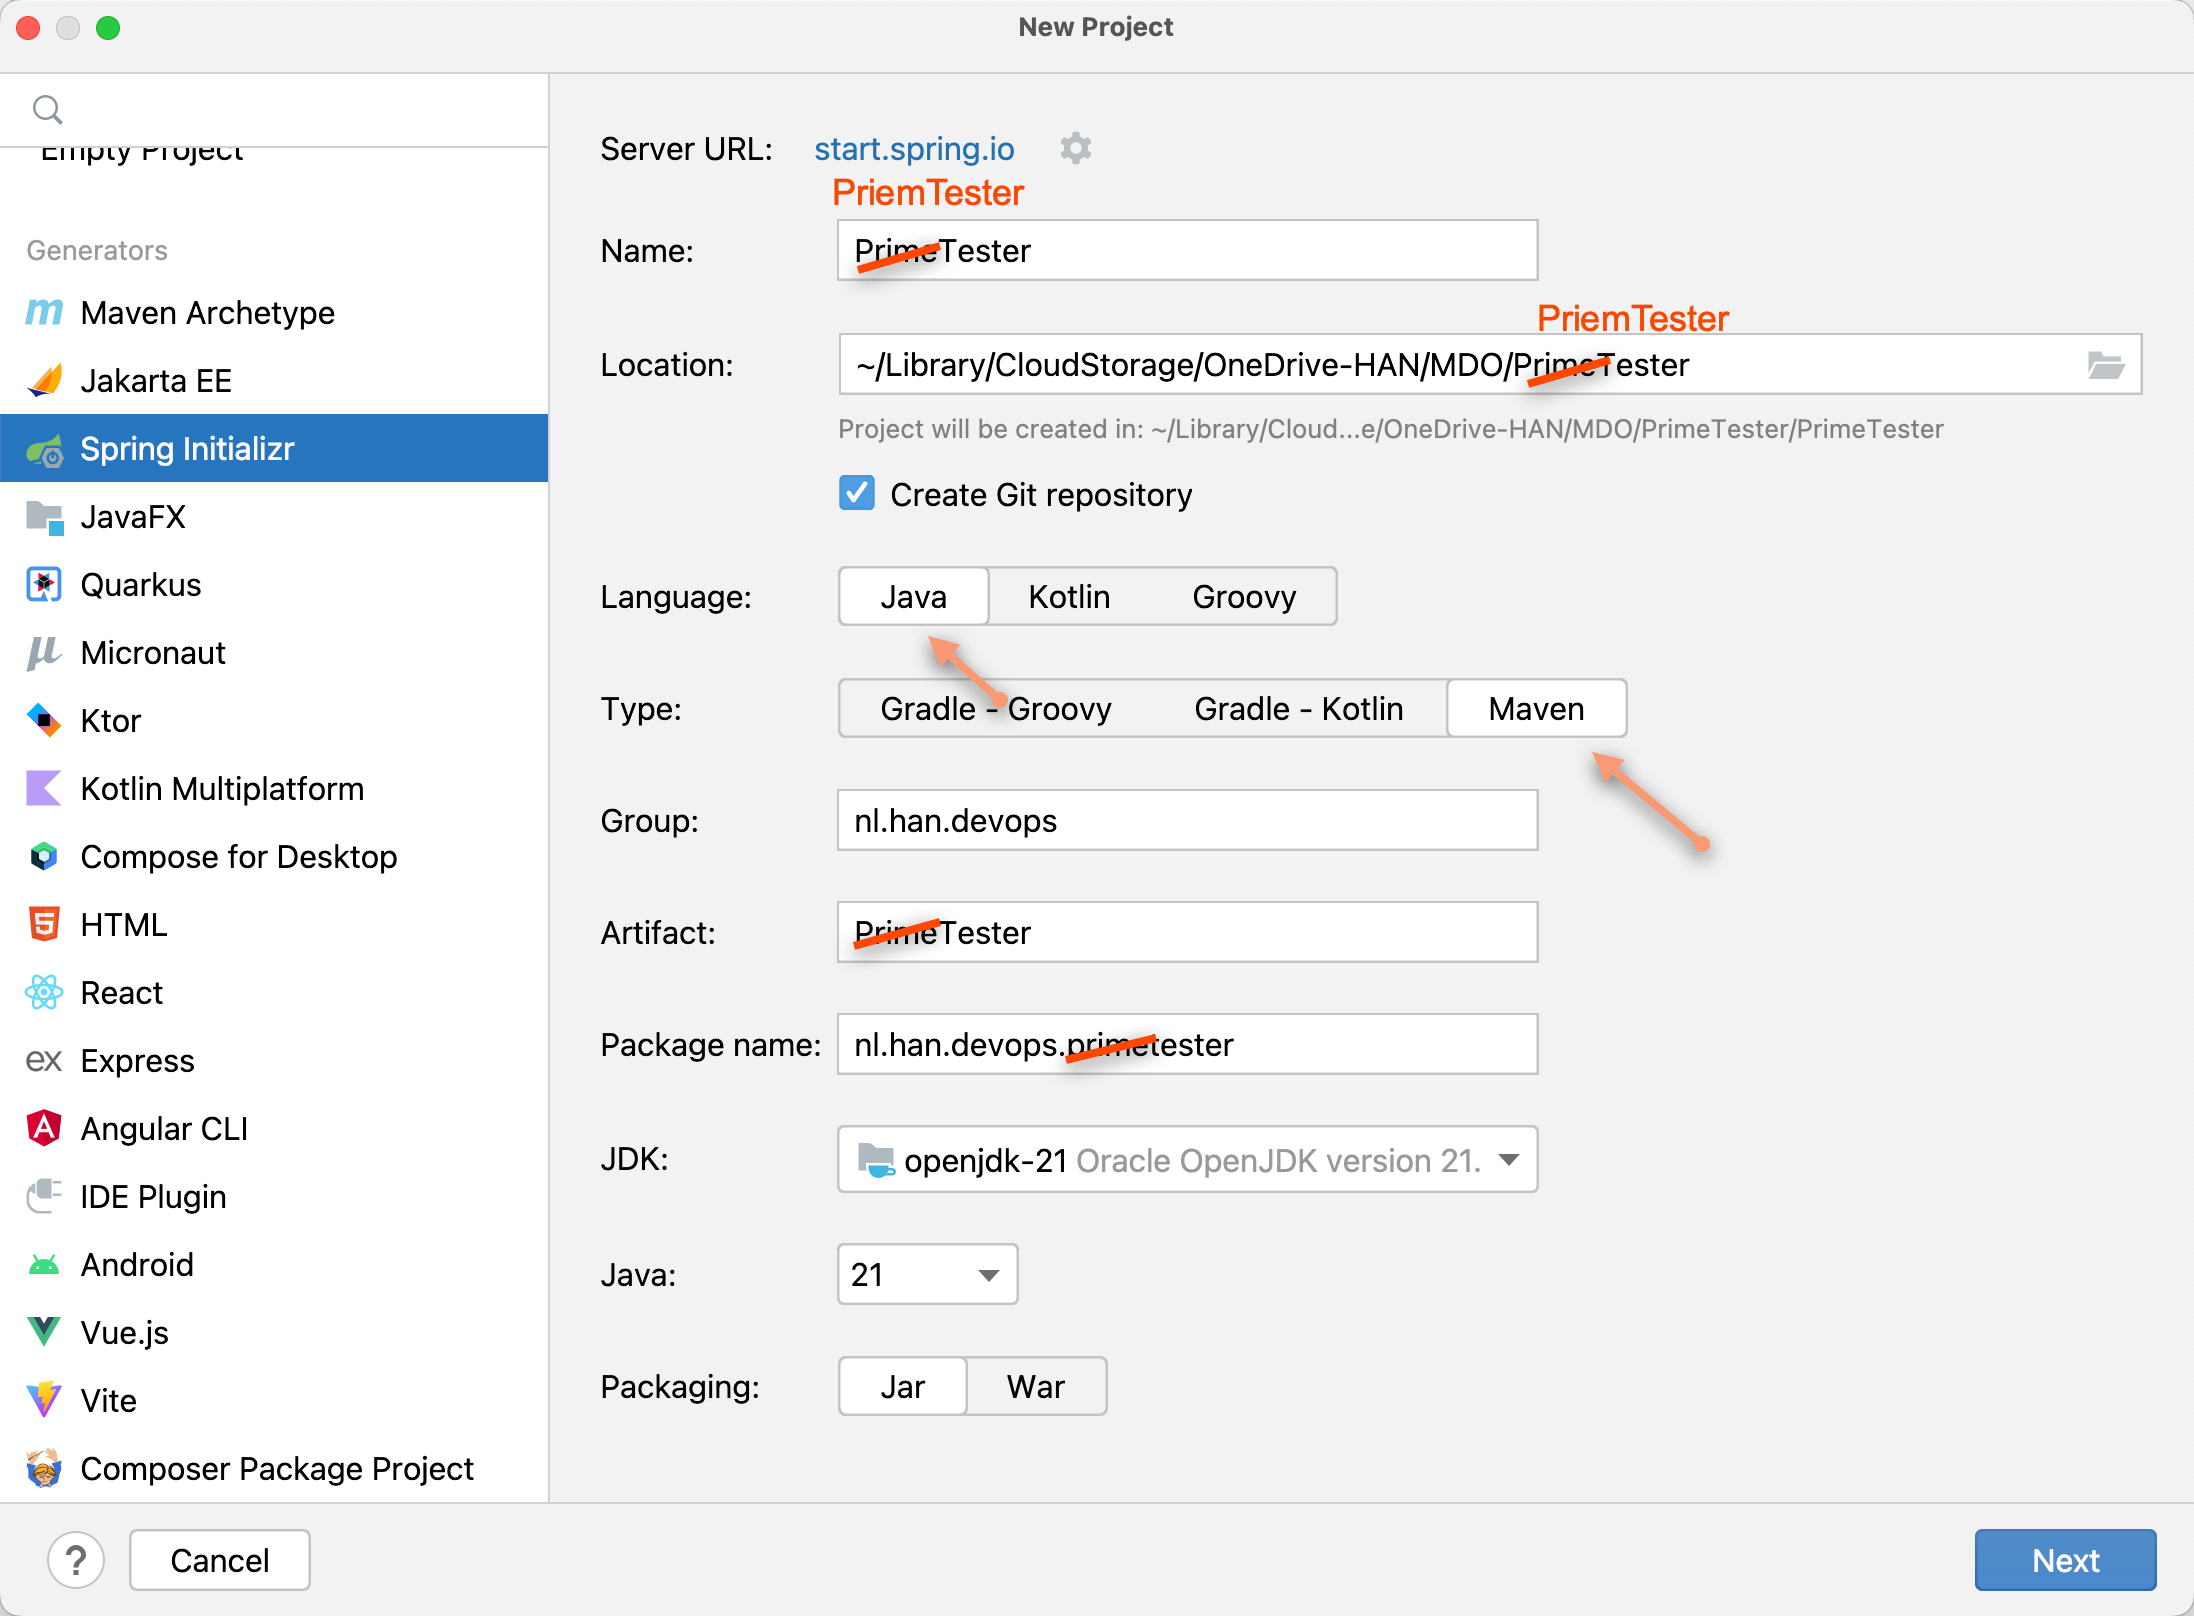This screenshot has width=2194, height=1616.
Task: Click the Name input field
Action: (1188, 251)
